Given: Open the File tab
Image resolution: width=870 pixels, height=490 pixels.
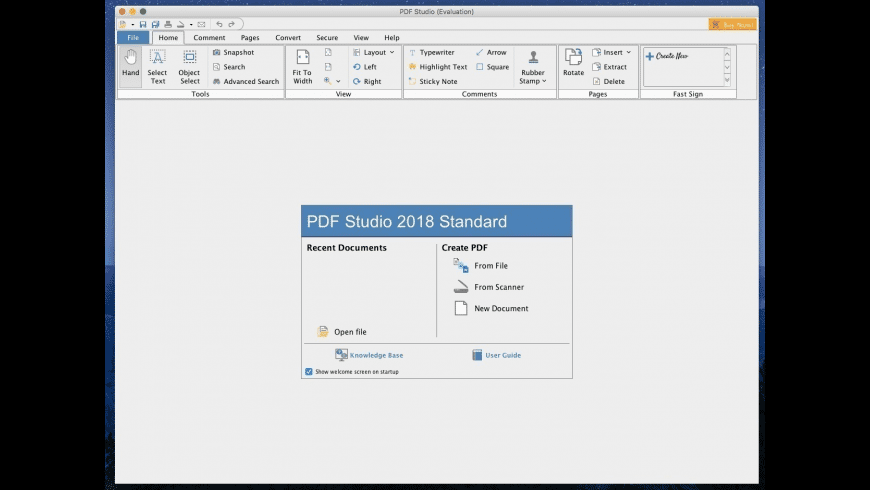Looking at the screenshot, I should [133, 38].
